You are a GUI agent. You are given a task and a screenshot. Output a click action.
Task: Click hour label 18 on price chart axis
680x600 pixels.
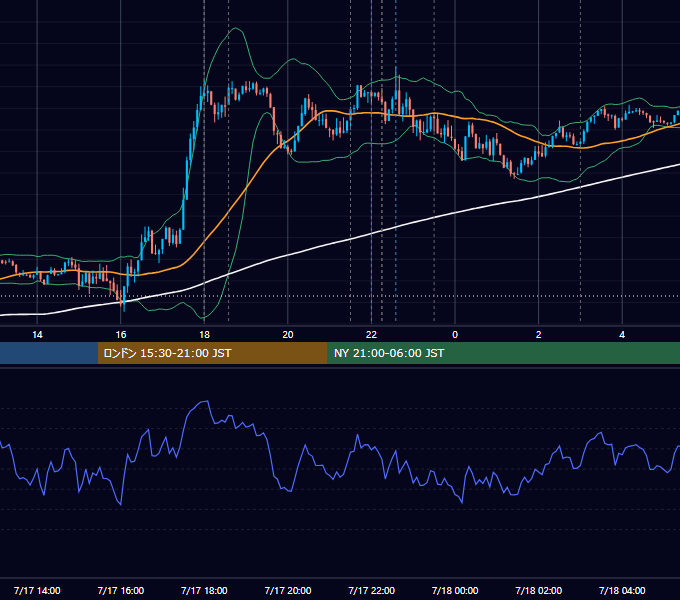pyautogui.click(x=204, y=335)
